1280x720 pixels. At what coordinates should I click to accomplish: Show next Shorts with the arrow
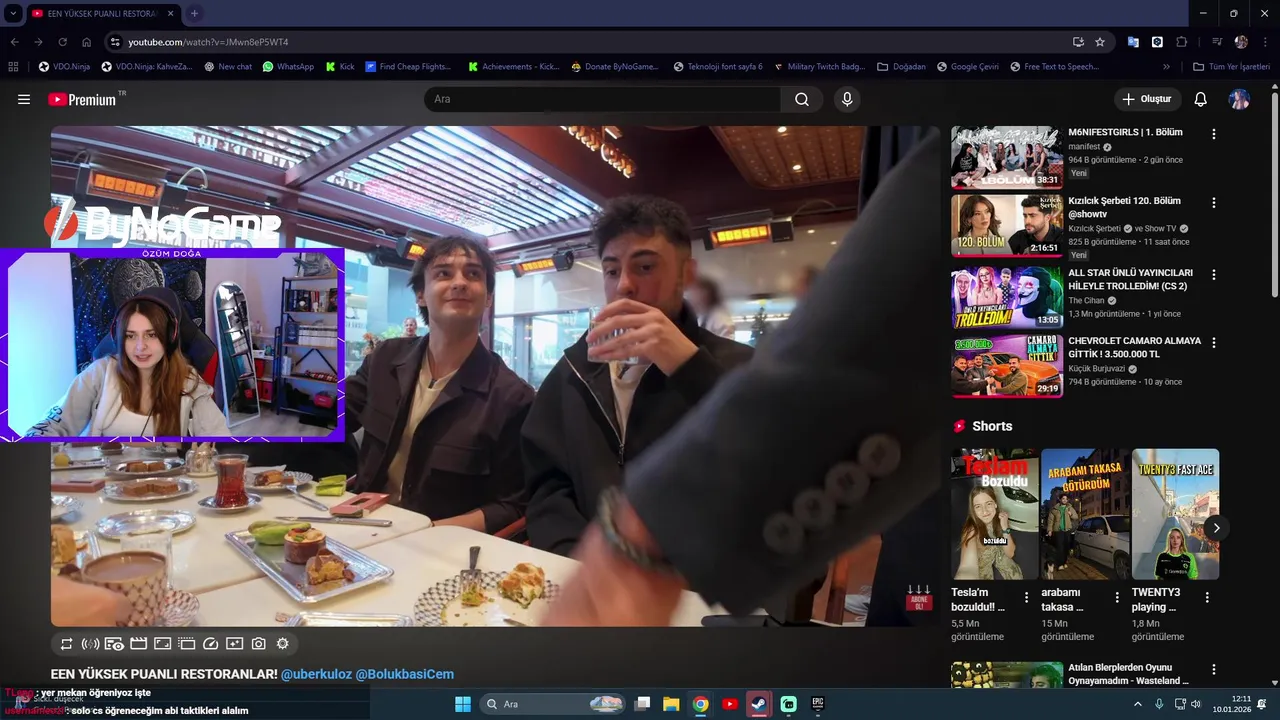[x=1216, y=528]
